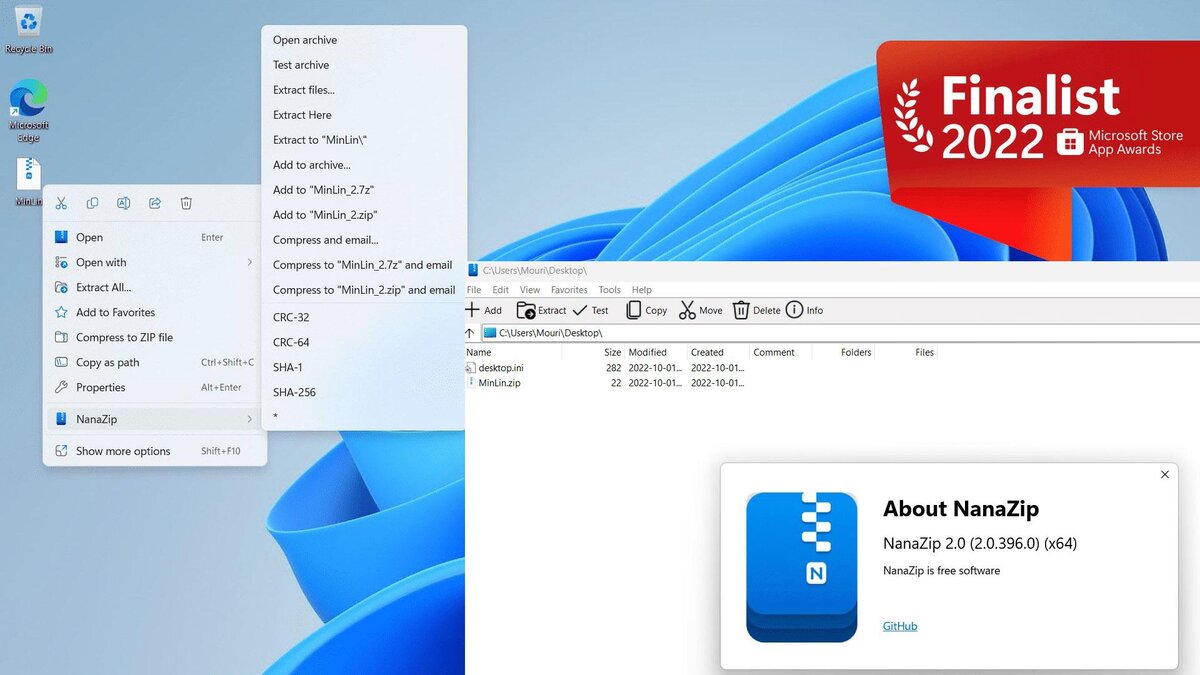Click the Delete toolbar button in NanaZip
Screen dimensions: 1200x675
(x=756, y=310)
